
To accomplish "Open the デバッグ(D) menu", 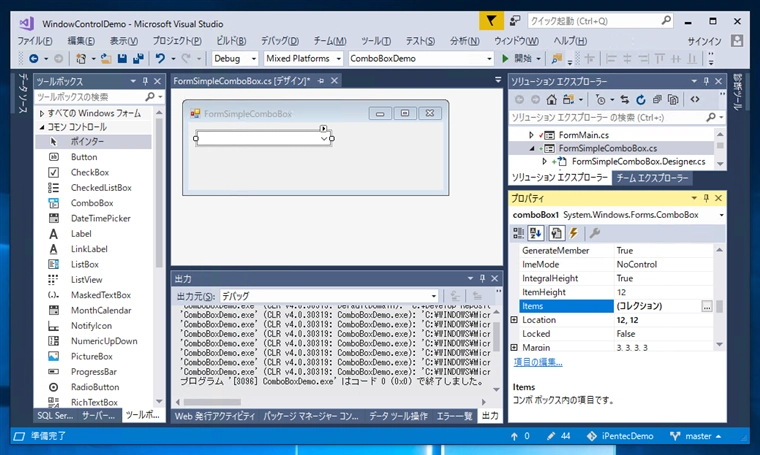I will (x=280, y=41).
